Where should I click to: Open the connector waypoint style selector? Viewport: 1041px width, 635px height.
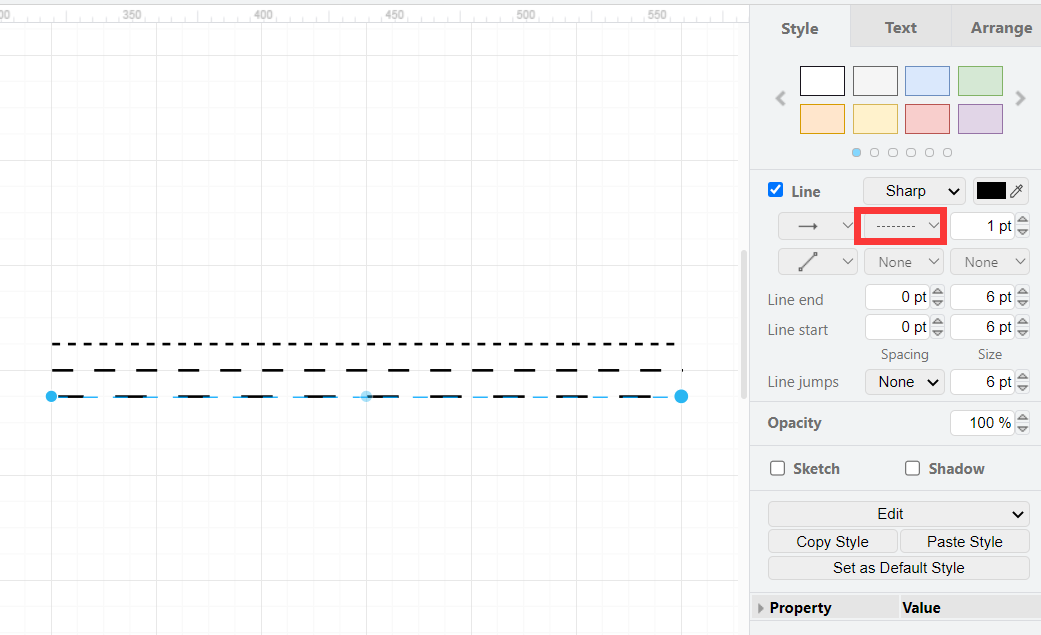click(x=817, y=261)
